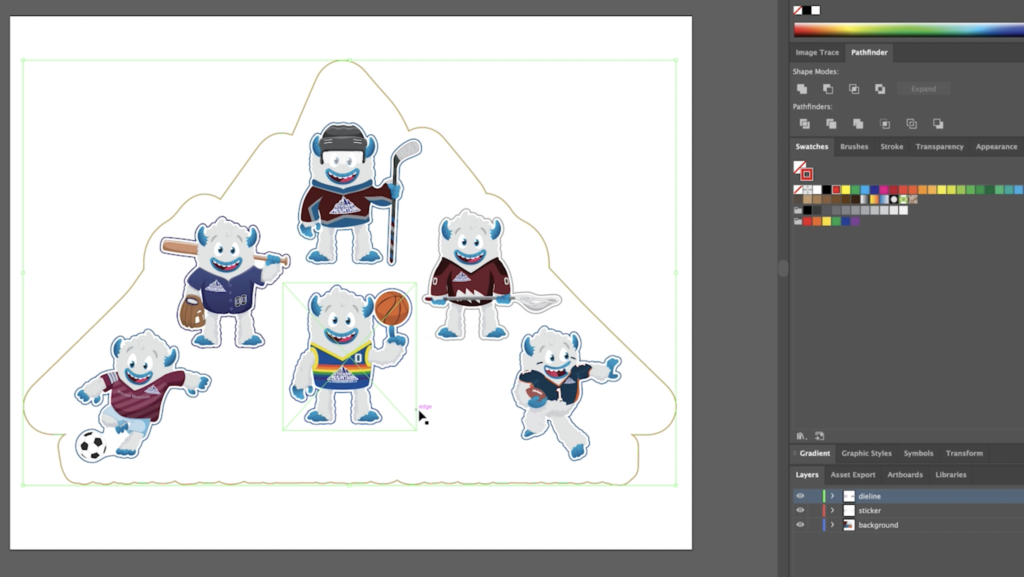Viewport: 1024px width, 577px height.
Task: Click the Minus Back pathfinder icon
Action: [x=938, y=123]
